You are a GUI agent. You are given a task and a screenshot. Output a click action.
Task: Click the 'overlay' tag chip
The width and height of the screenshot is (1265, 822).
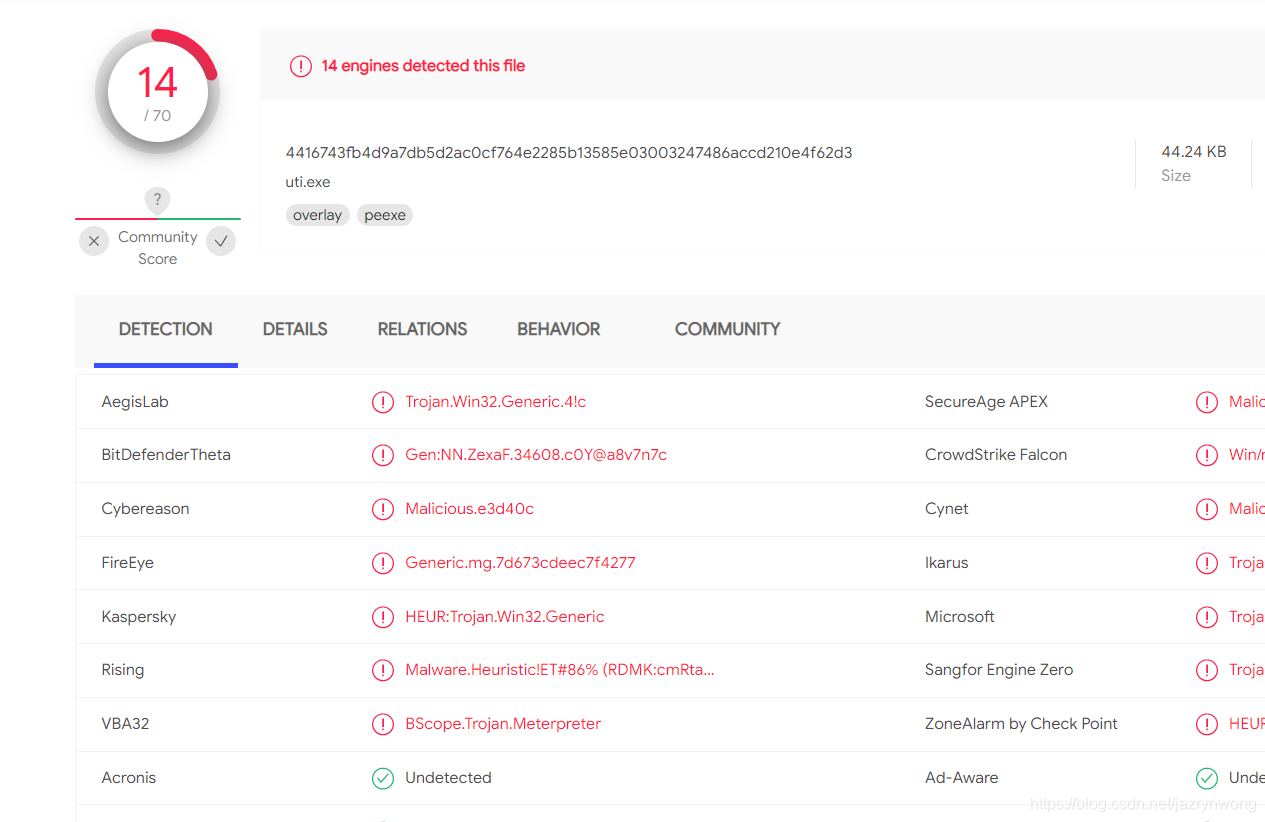(x=318, y=215)
